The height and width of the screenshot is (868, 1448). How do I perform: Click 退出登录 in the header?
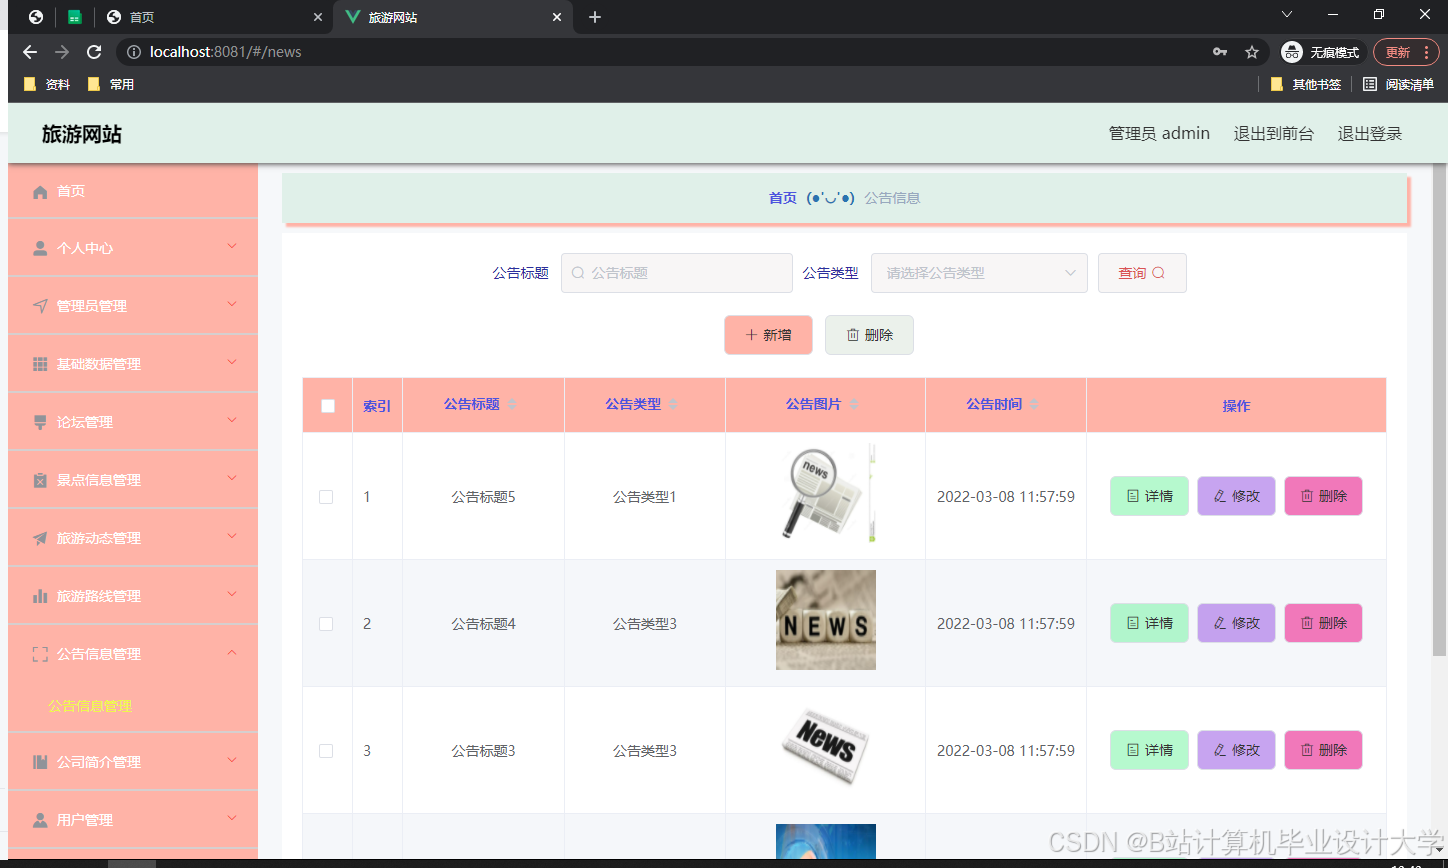point(1370,134)
